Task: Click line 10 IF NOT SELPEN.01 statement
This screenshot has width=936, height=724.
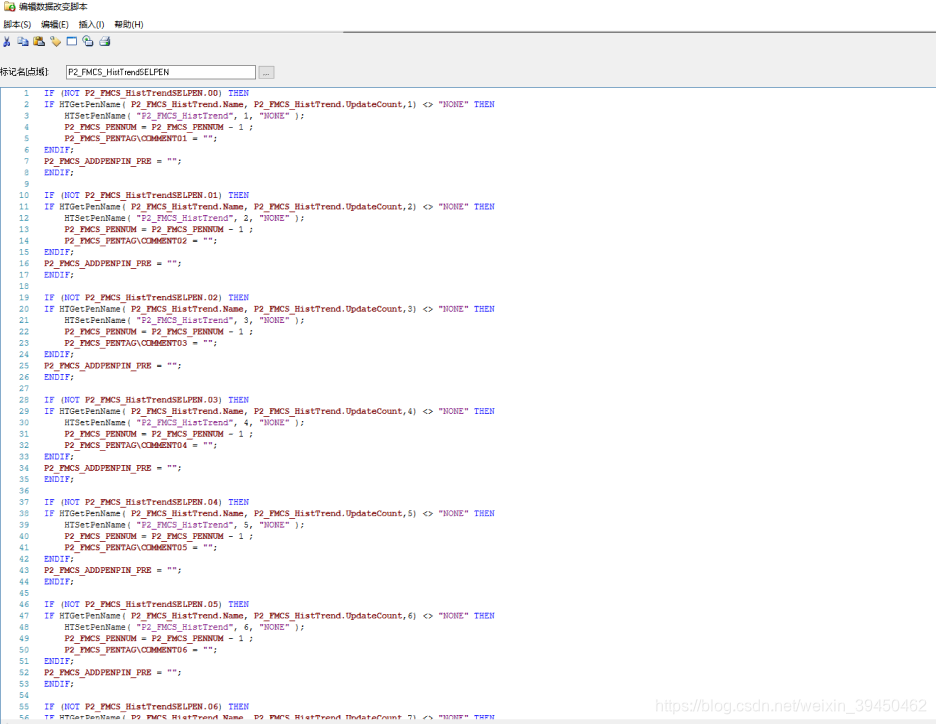Action: pyautogui.click(x=146, y=195)
